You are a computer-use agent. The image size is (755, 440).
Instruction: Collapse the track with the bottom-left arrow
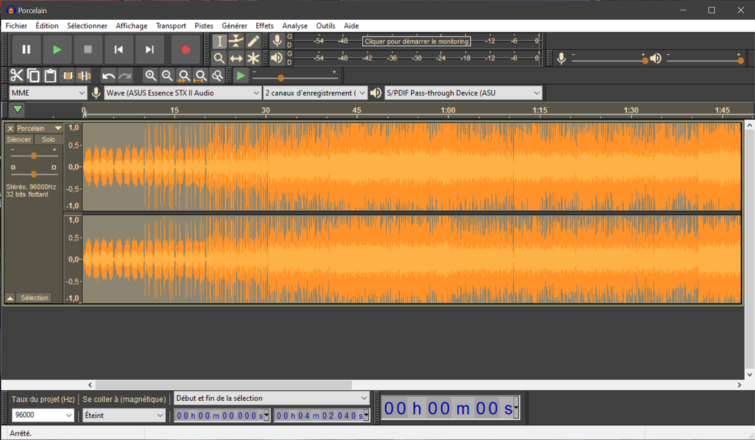(x=10, y=298)
